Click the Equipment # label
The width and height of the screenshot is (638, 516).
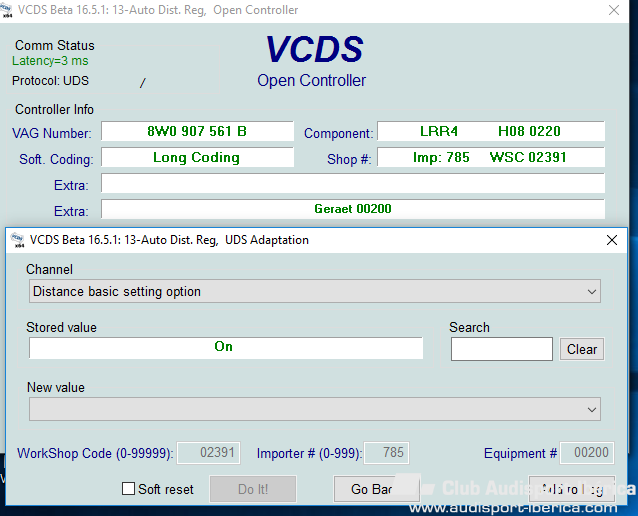(x=520, y=453)
